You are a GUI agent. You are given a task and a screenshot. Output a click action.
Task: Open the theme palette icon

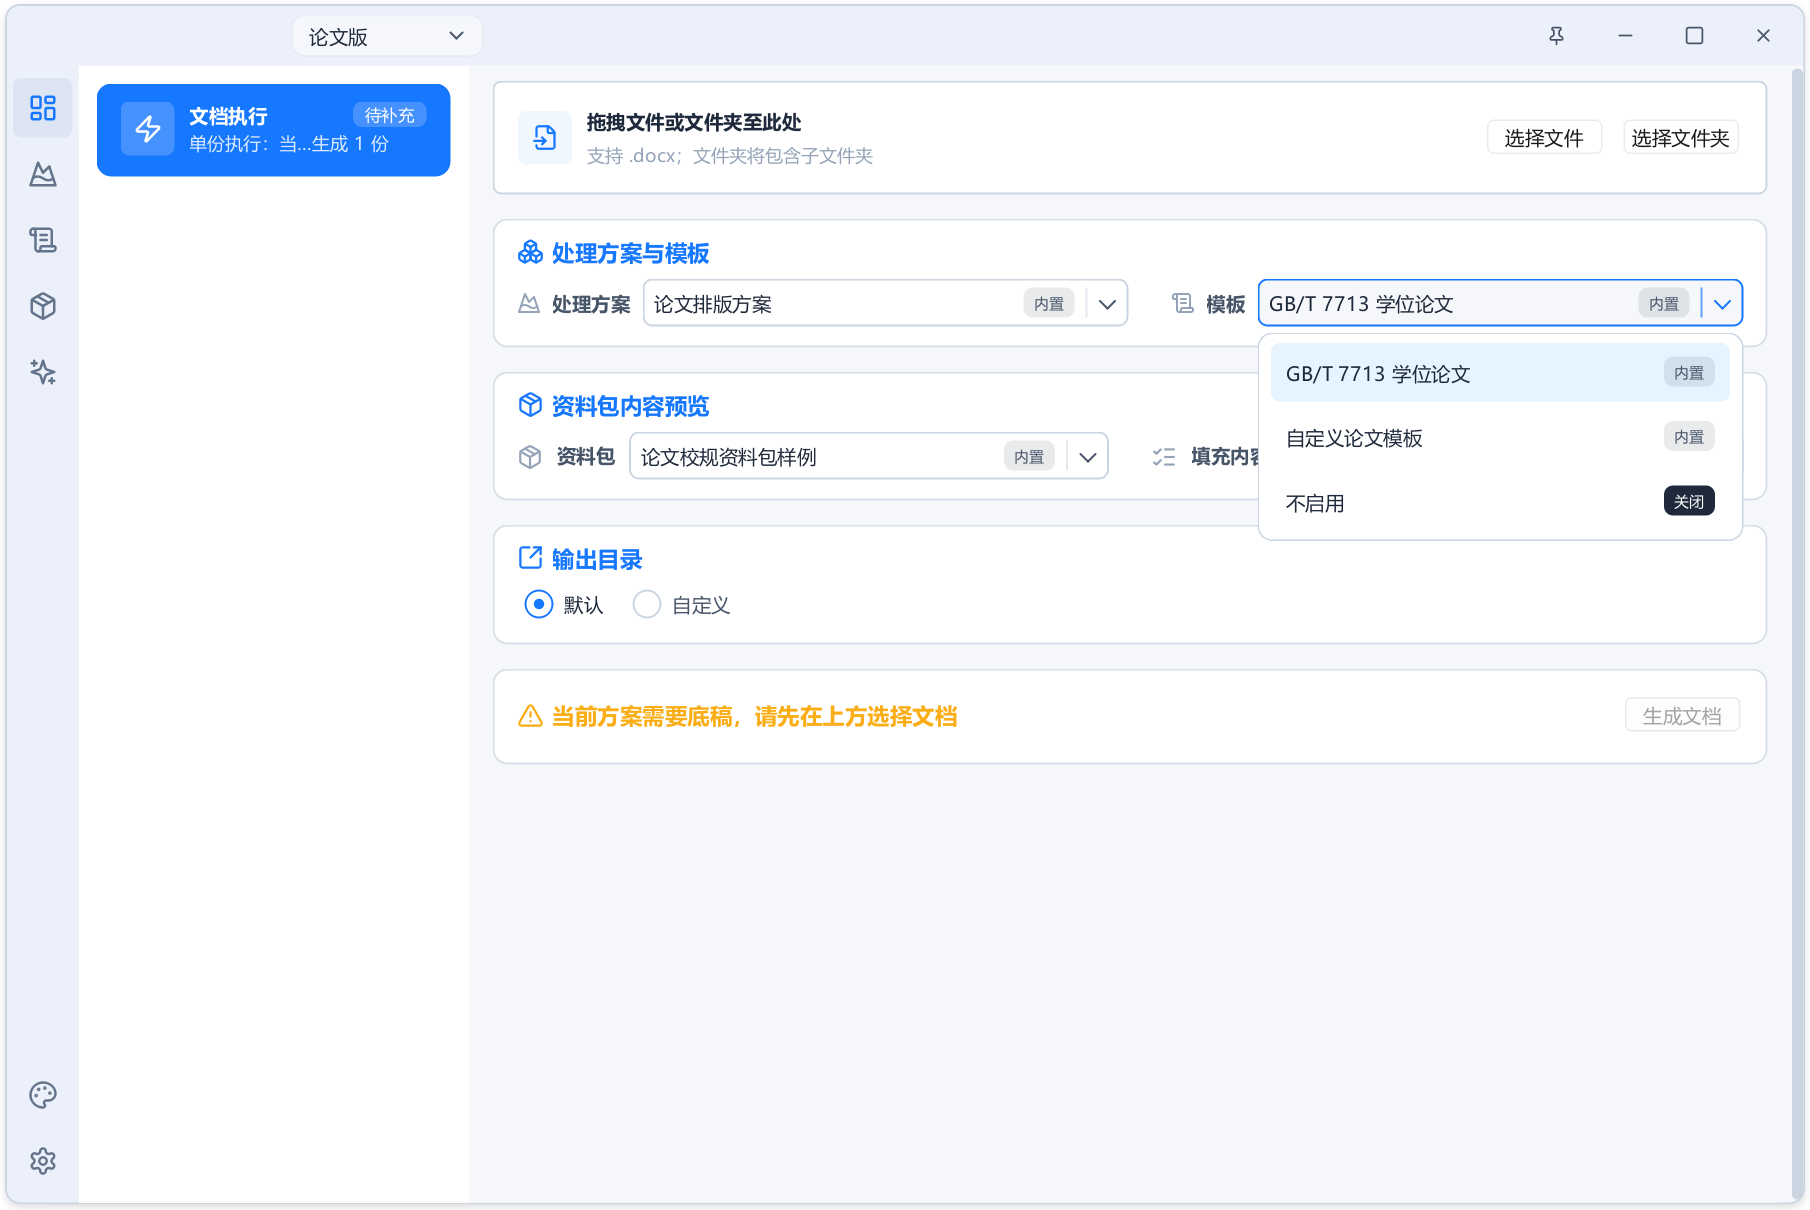43,1095
